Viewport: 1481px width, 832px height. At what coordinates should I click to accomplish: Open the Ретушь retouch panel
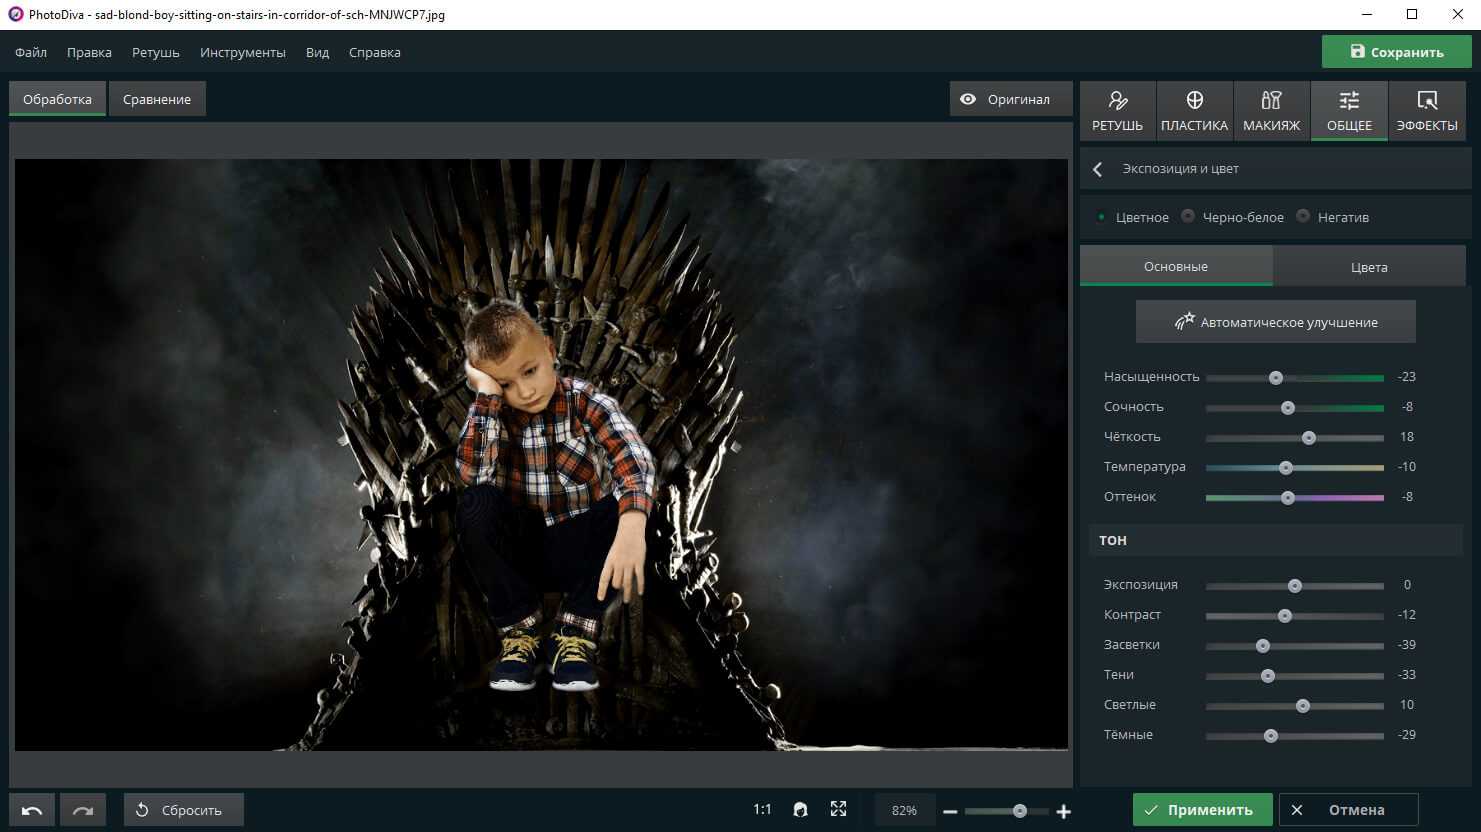click(x=1117, y=111)
